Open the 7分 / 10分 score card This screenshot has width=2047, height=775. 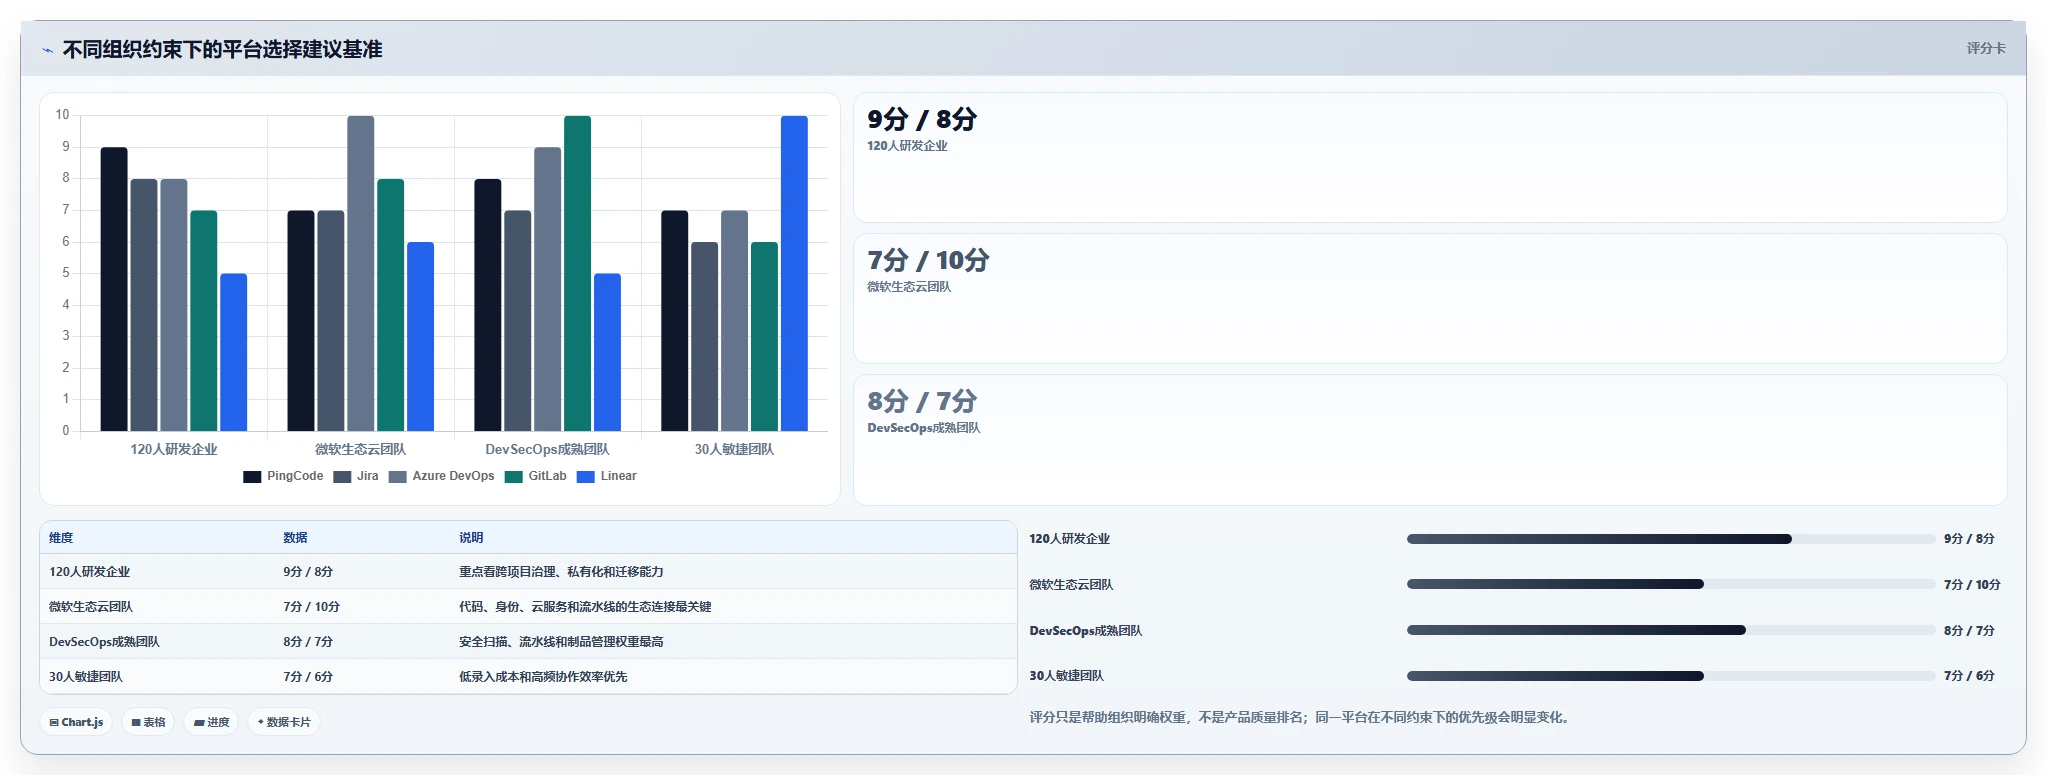(1430, 298)
